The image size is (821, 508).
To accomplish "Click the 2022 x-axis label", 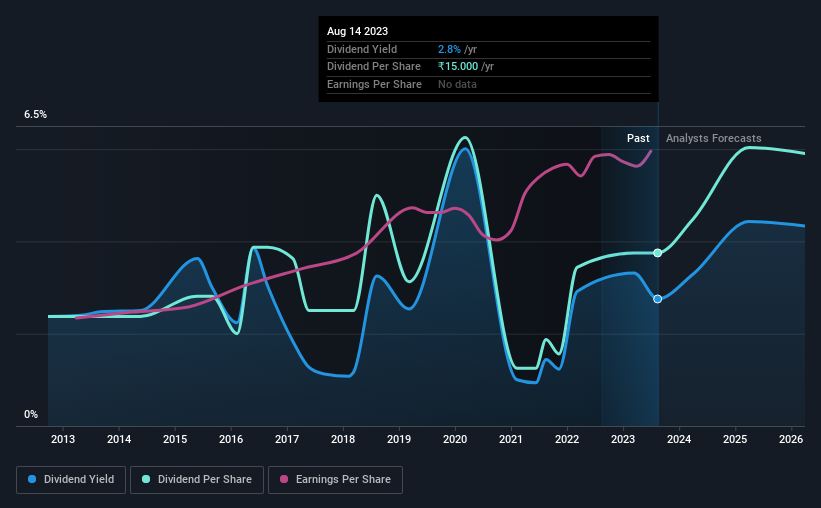I will (567, 439).
